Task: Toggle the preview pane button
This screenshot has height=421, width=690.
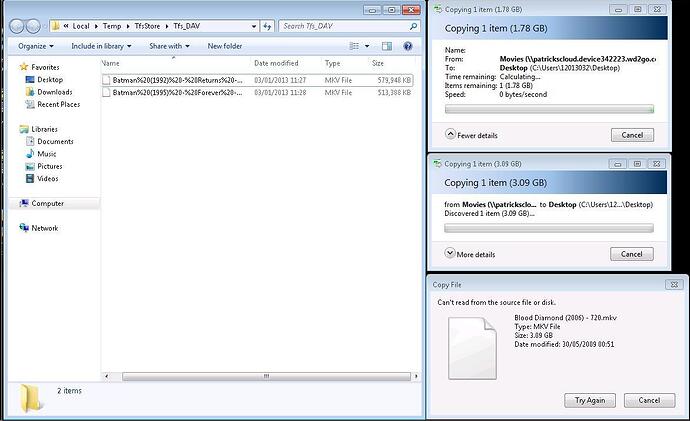Action: point(387,46)
